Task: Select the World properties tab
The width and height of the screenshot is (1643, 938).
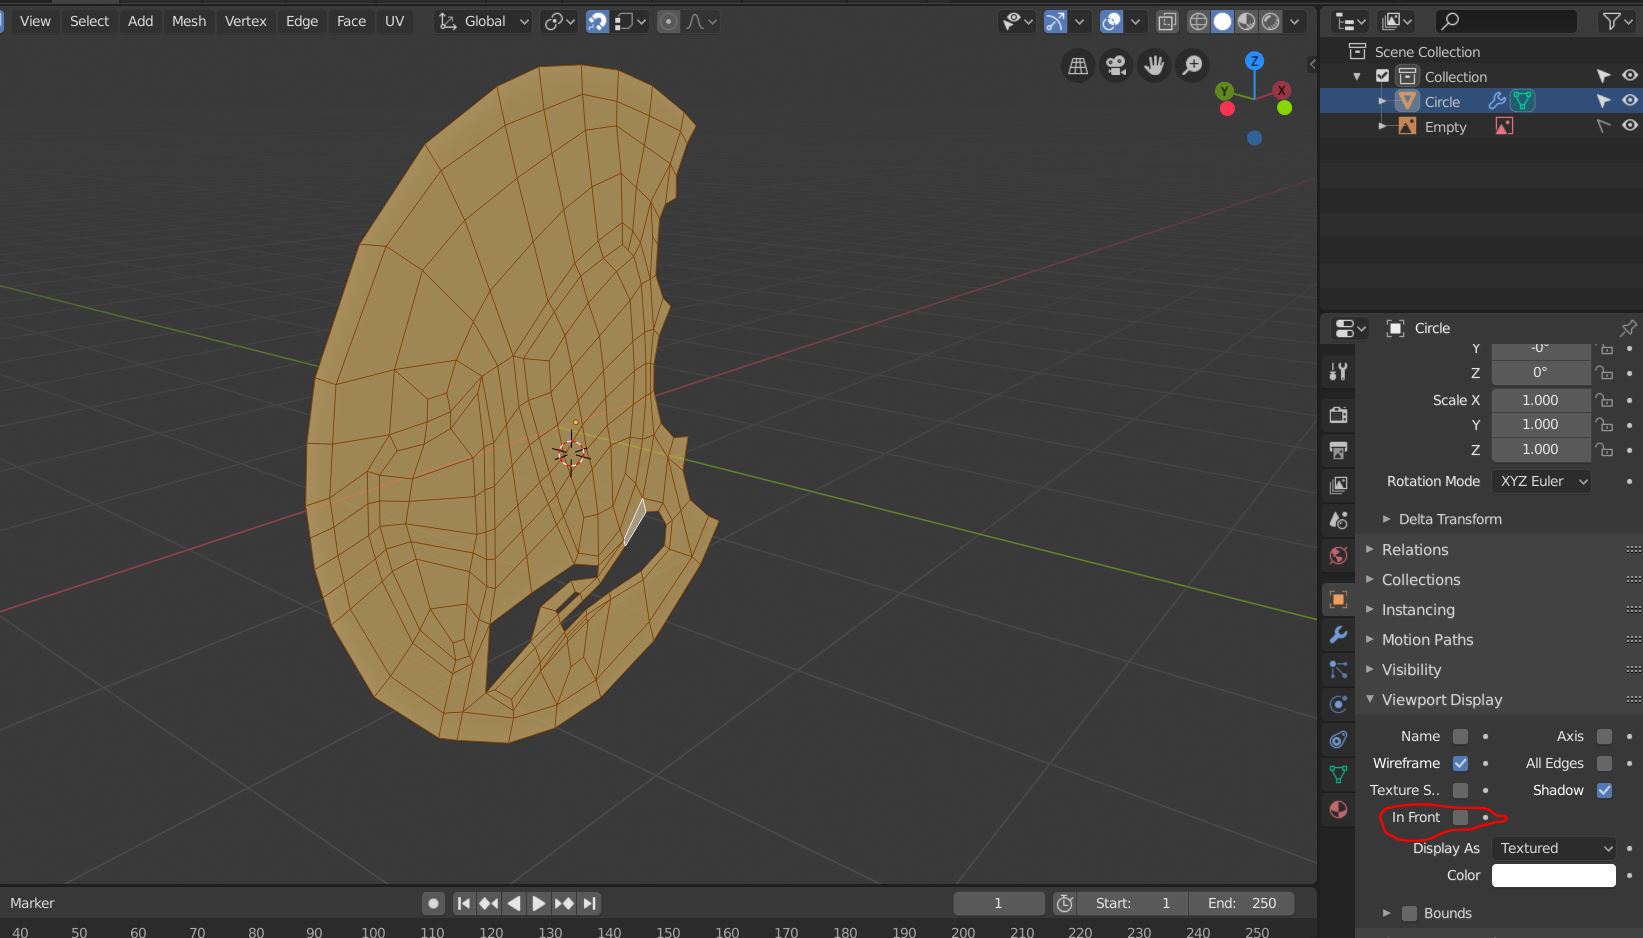Action: [1338, 556]
